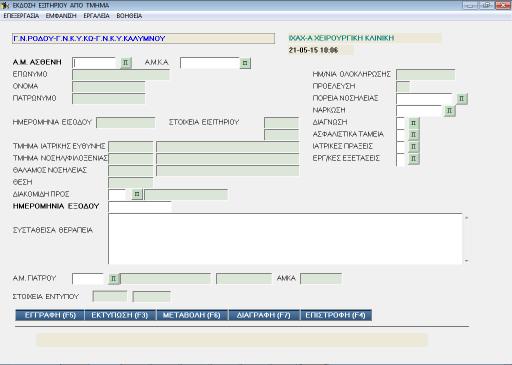Open ΔΙΑΚΟΜΙΔΗ ΠΡΟΣ lookup button
The width and height of the screenshot is (512, 365).
tap(137, 194)
